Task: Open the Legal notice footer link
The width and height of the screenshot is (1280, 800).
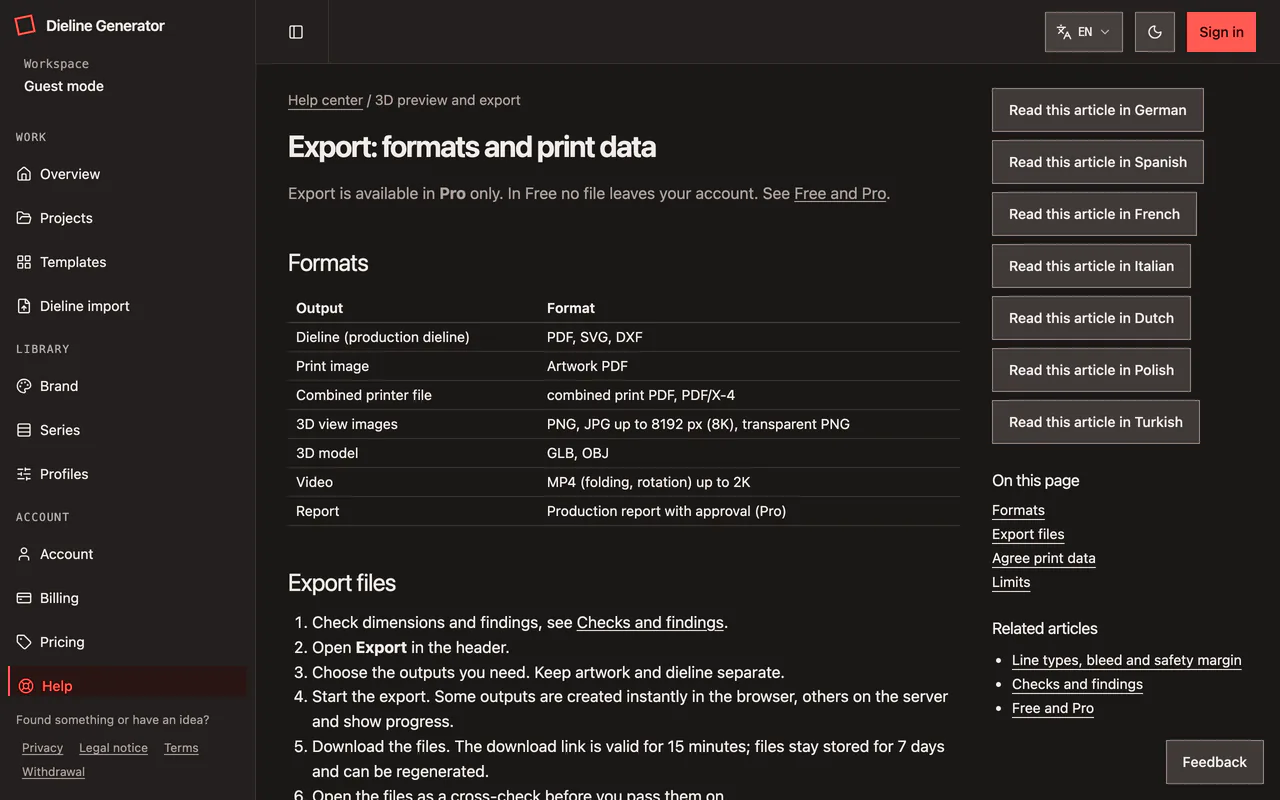Action: click(113, 748)
